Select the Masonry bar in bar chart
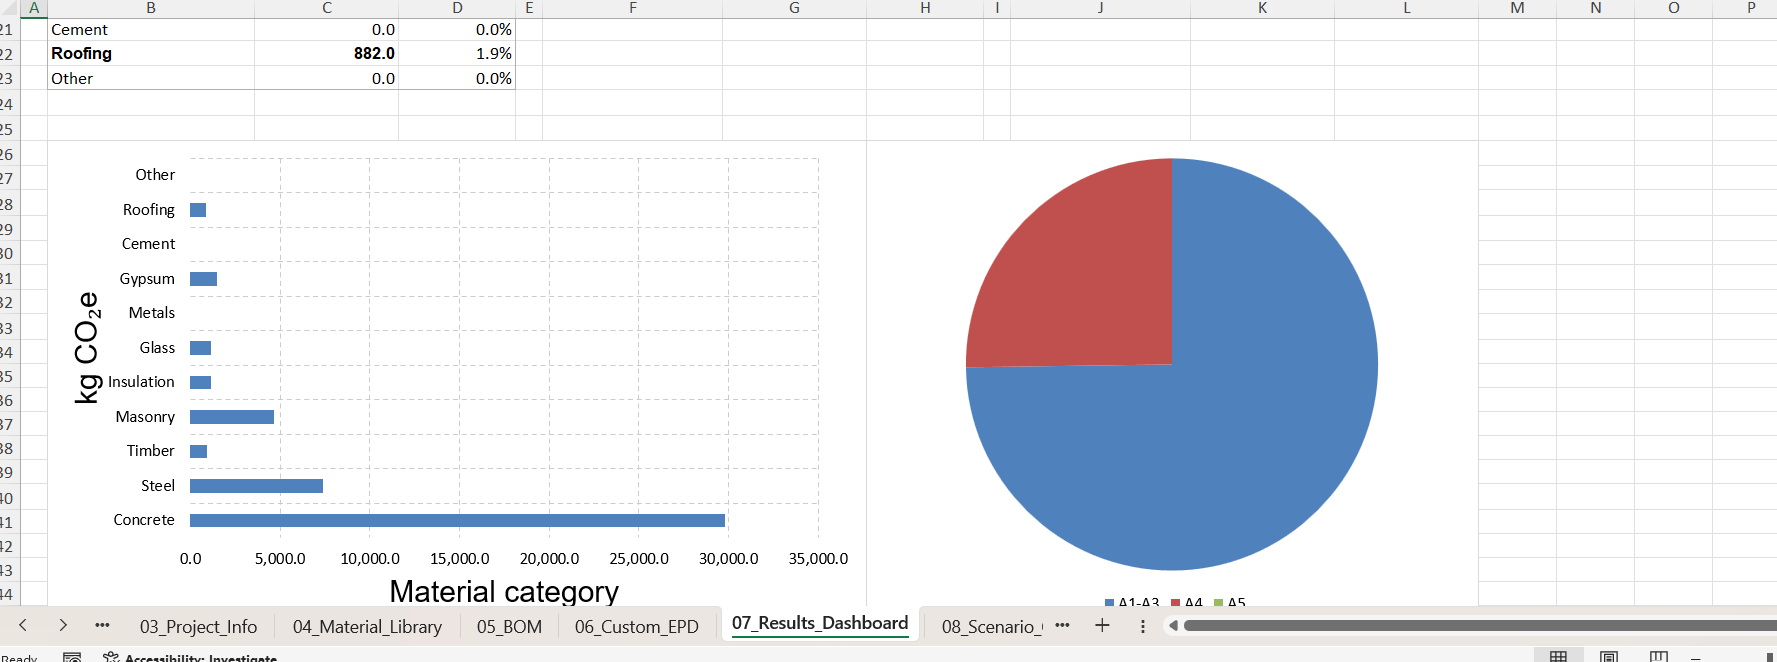Screen dimensions: 1777x662 pyautogui.click(x=232, y=417)
